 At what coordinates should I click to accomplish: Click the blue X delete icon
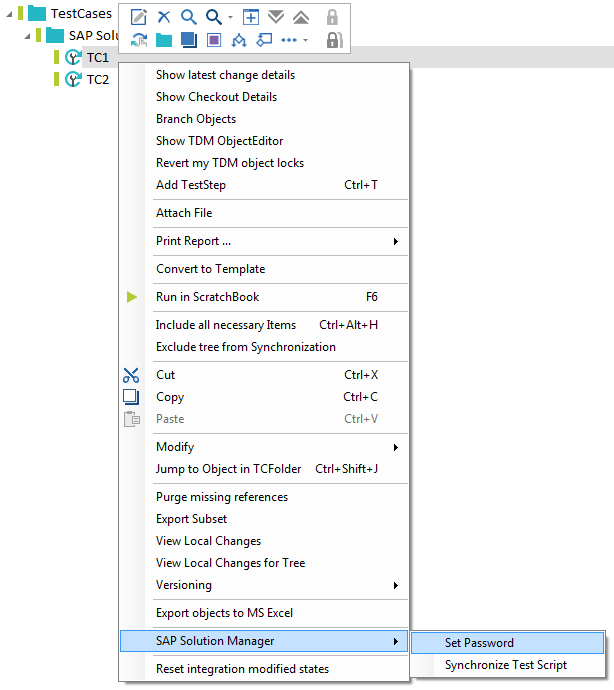tap(164, 17)
